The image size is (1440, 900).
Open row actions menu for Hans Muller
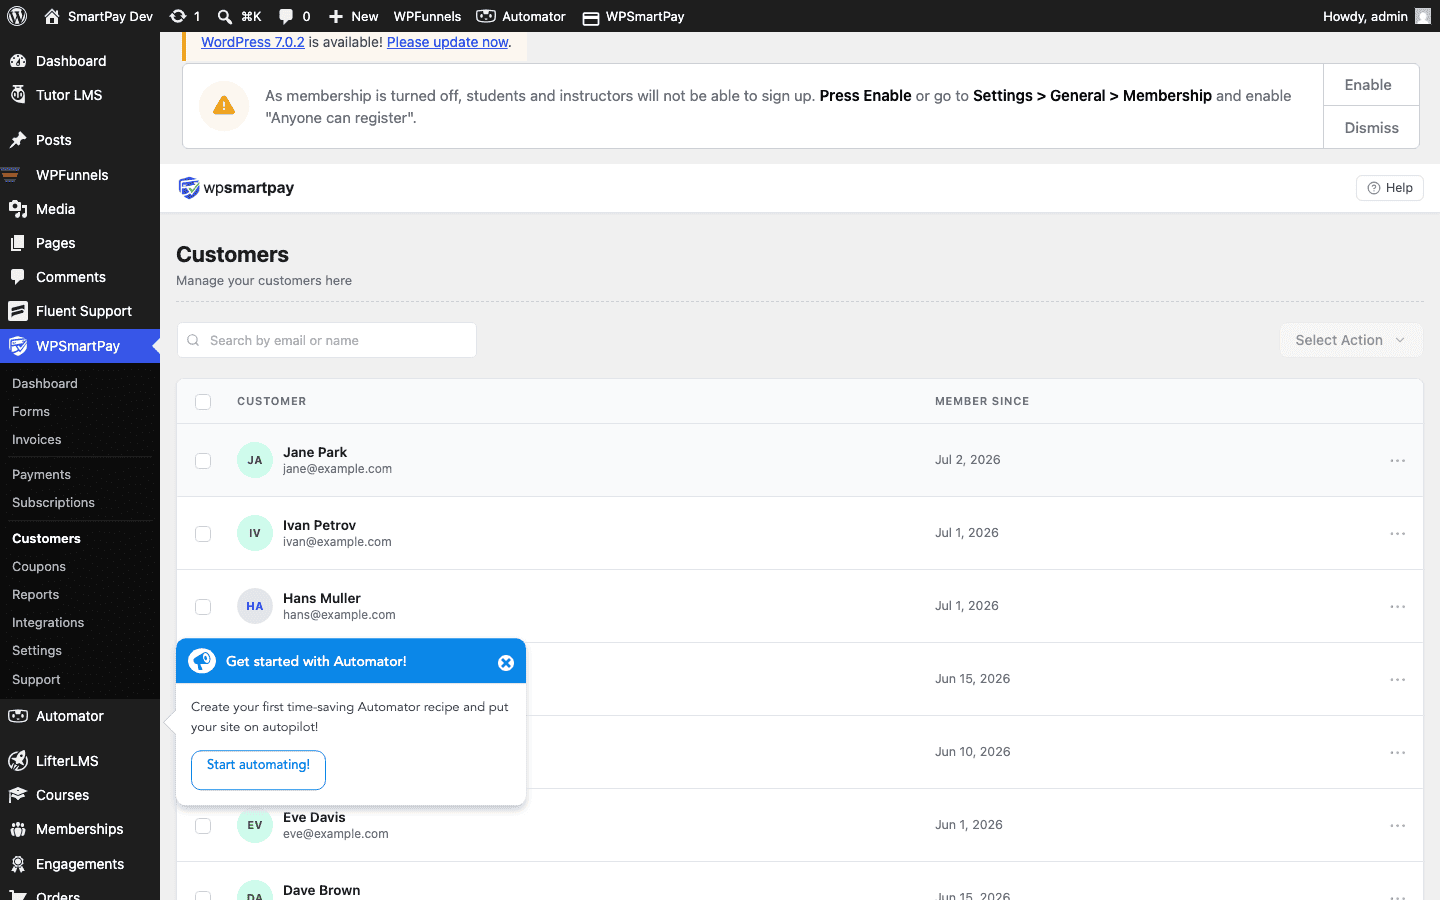(x=1398, y=607)
